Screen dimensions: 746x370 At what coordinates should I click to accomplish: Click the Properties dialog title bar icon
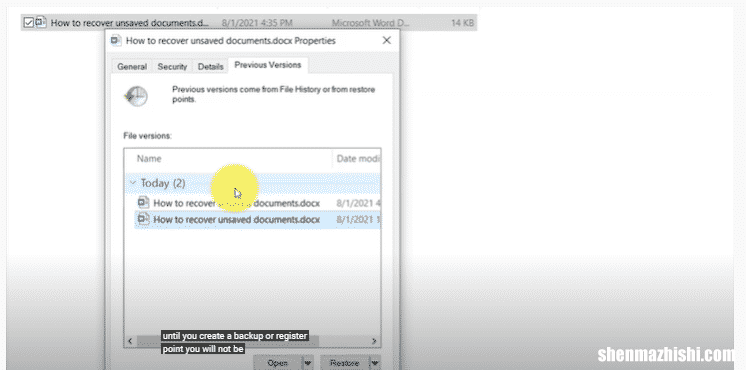tap(116, 41)
